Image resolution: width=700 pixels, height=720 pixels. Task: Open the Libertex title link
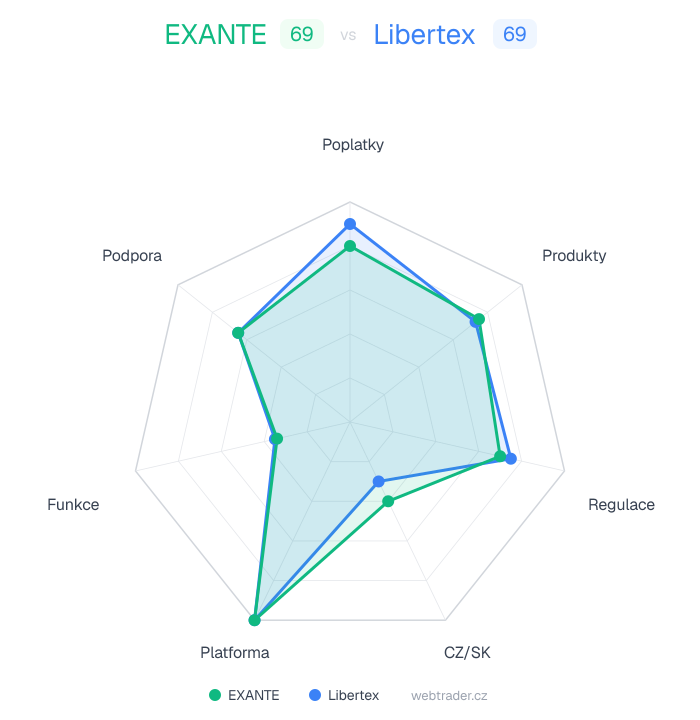(x=424, y=35)
